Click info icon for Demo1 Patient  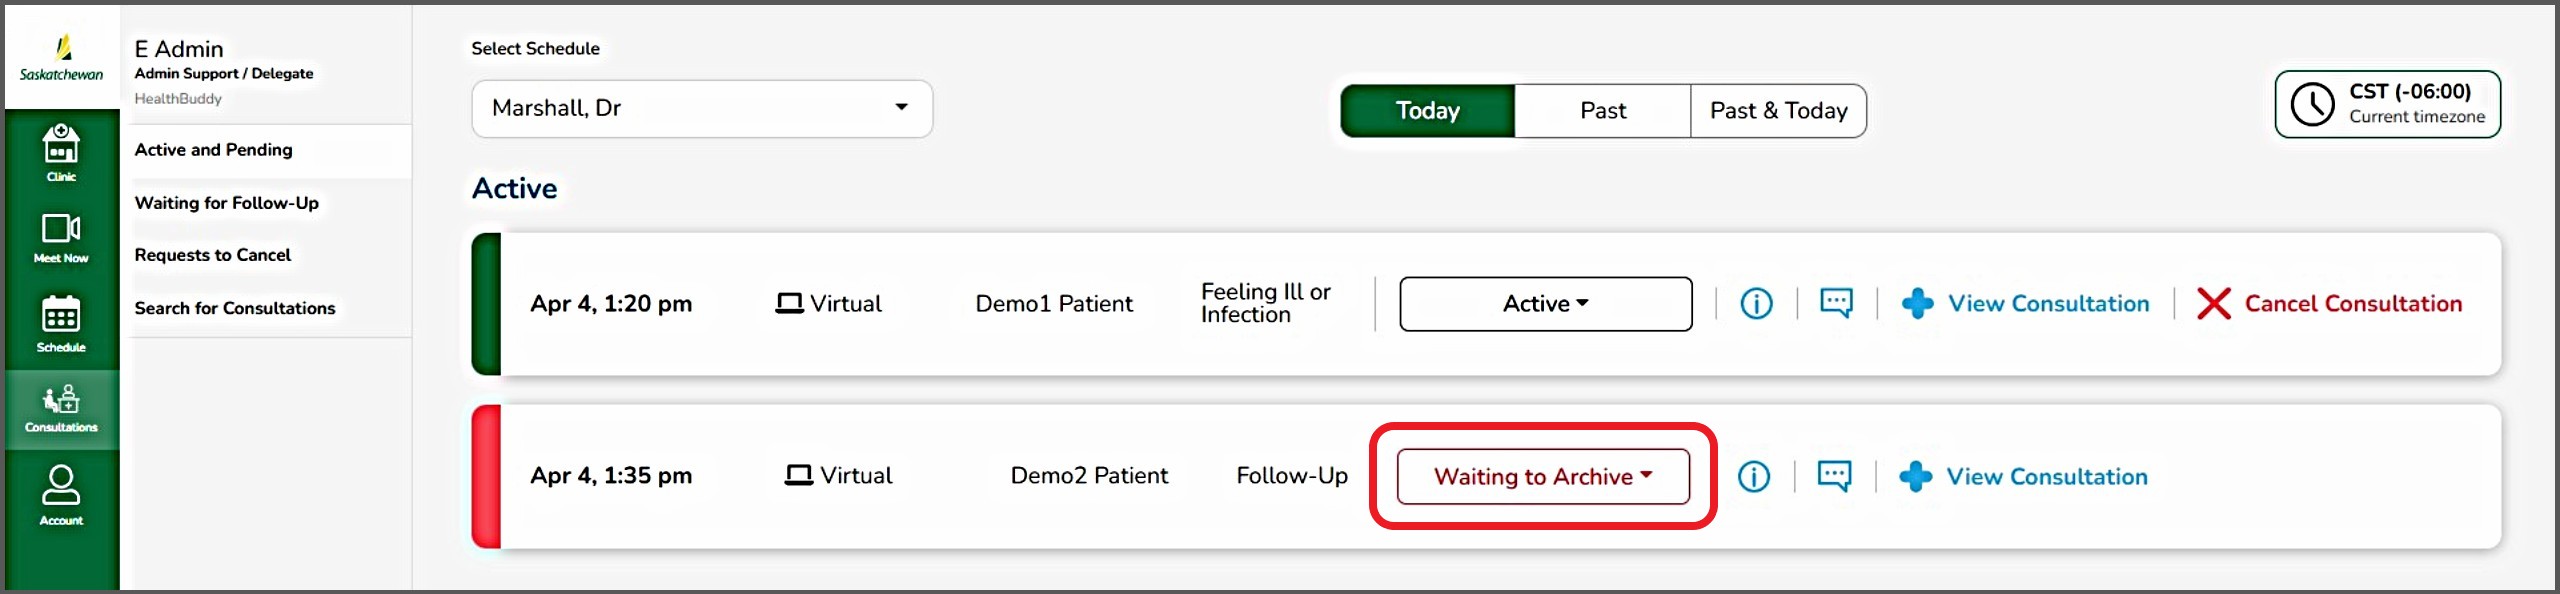1756,303
